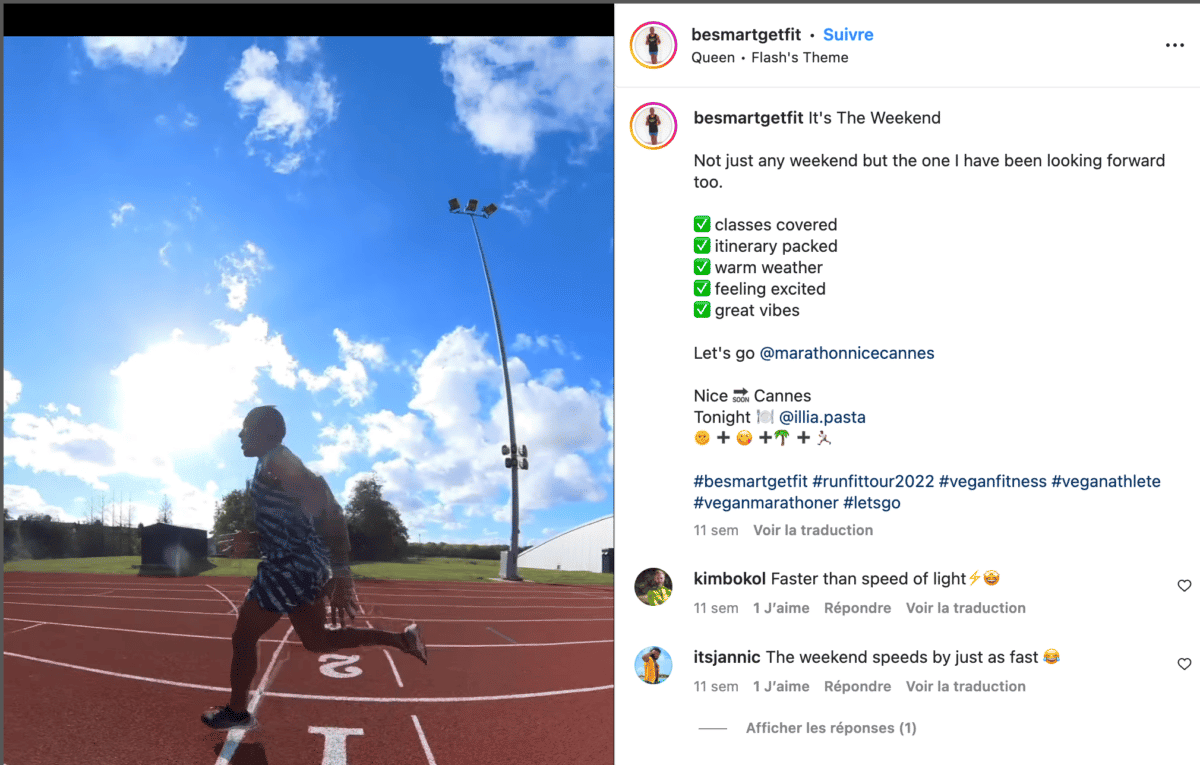View likes on kimbokol's comment via 1 J'aime
The height and width of the screenshot is (765, 1200).
tap(781, 608)
